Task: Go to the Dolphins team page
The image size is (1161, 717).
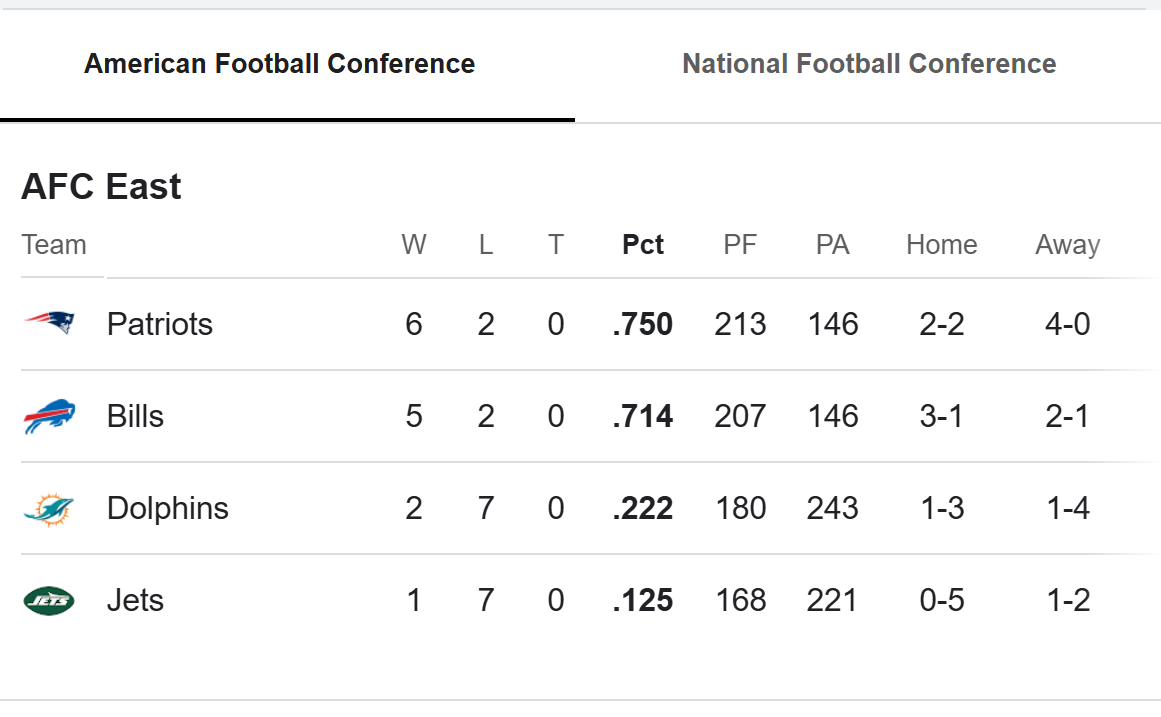Action: 167,508
